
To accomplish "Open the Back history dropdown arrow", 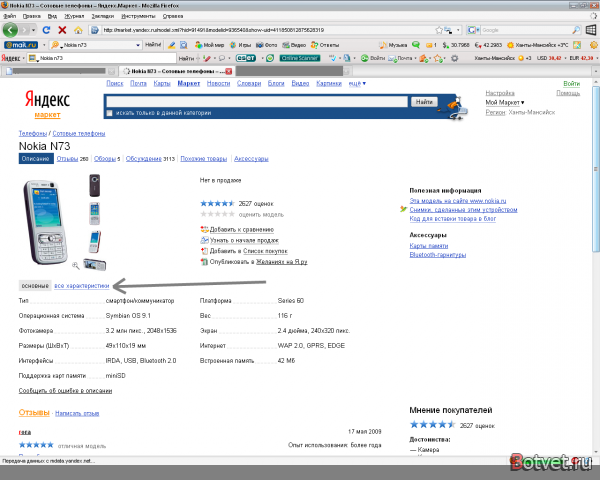I will click(x=34, y=30).
